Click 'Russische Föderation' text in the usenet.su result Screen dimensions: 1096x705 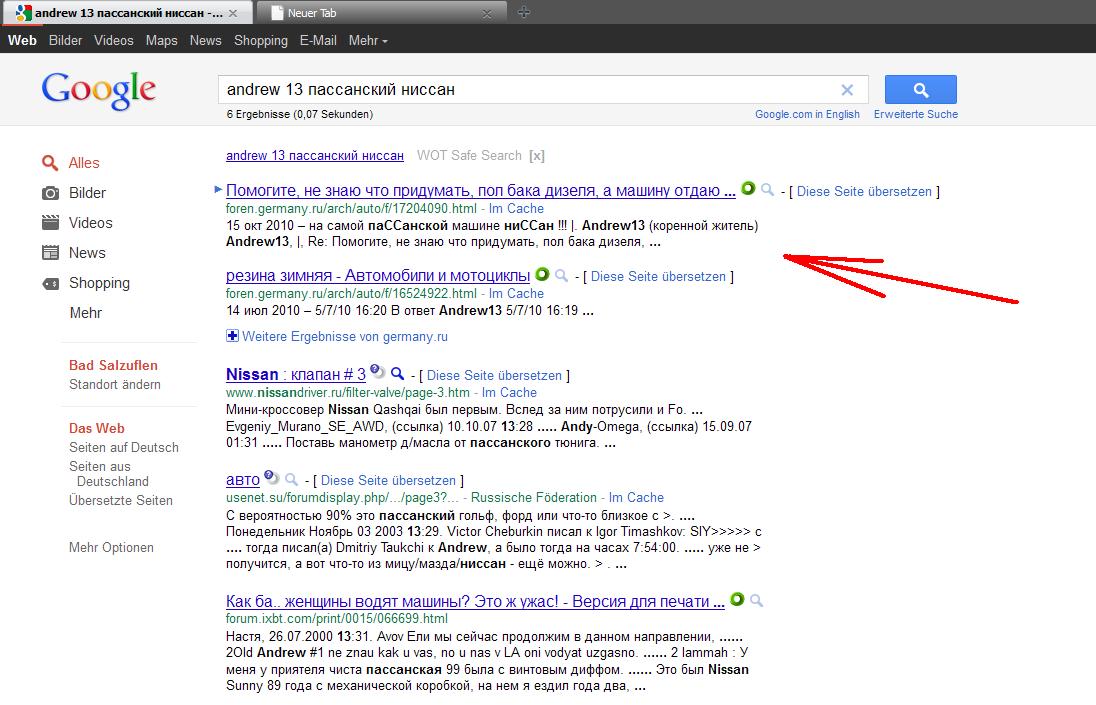click(x=534, y=497)
